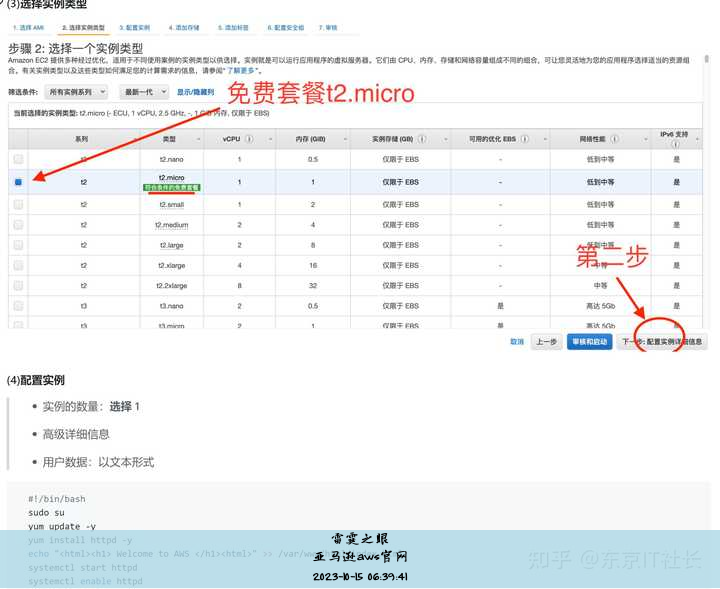Click the 高达 5Gb cell in t3.nano row

pos(600,306)
